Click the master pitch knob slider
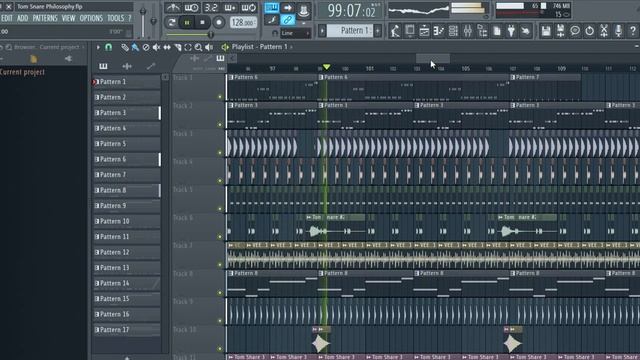Image resolution: width=640 pixels, height=360 pixels. tap(153, 20)
